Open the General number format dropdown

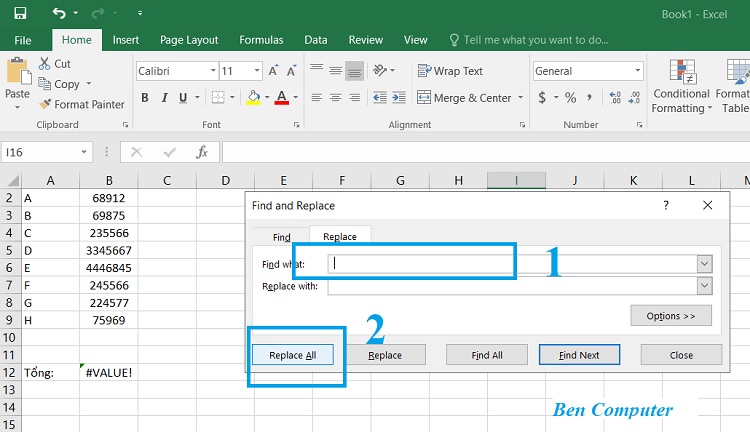tap(638, 71)
